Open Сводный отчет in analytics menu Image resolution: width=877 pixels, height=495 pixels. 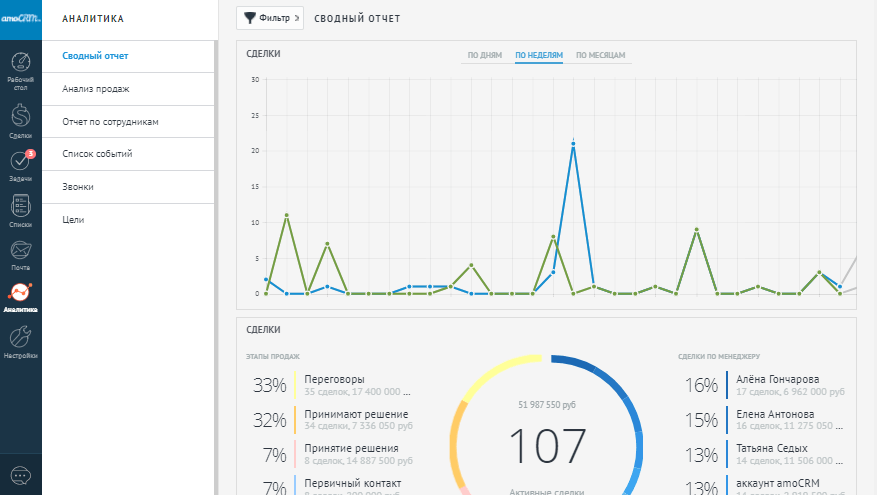(x=95, y=55)
